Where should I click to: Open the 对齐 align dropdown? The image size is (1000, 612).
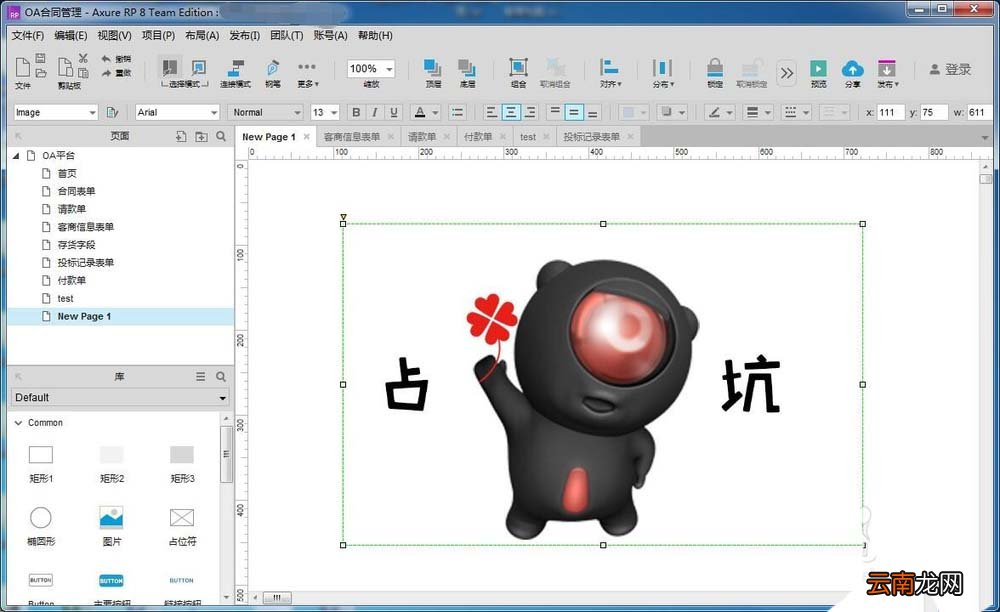coord(610,73)
